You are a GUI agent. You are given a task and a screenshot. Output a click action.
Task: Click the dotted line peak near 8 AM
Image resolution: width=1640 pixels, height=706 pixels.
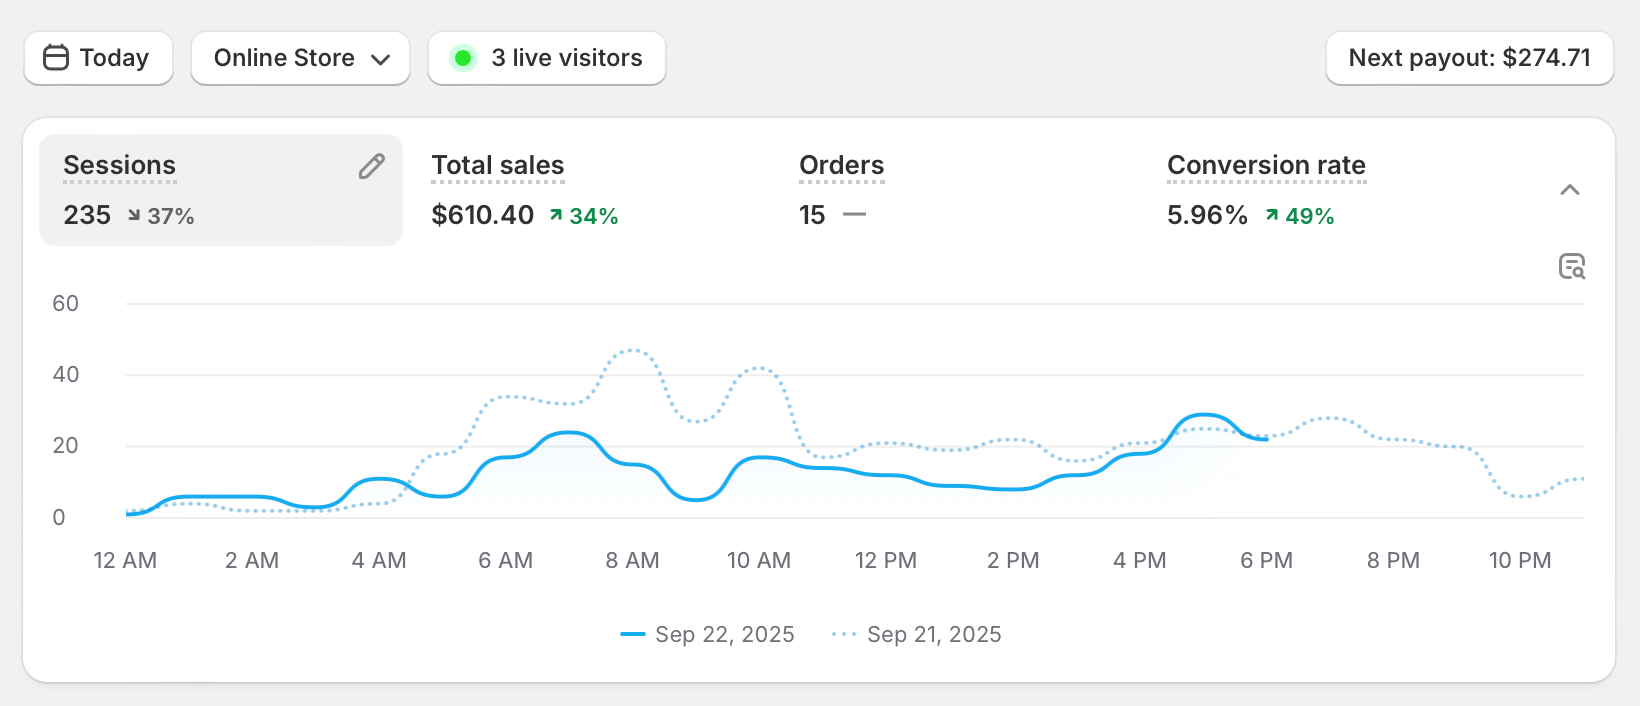(x=632, y=350)
